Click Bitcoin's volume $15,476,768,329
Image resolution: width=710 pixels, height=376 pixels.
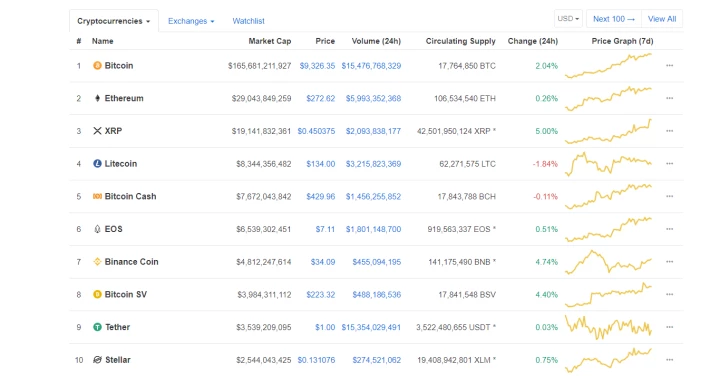pos(371,66)
